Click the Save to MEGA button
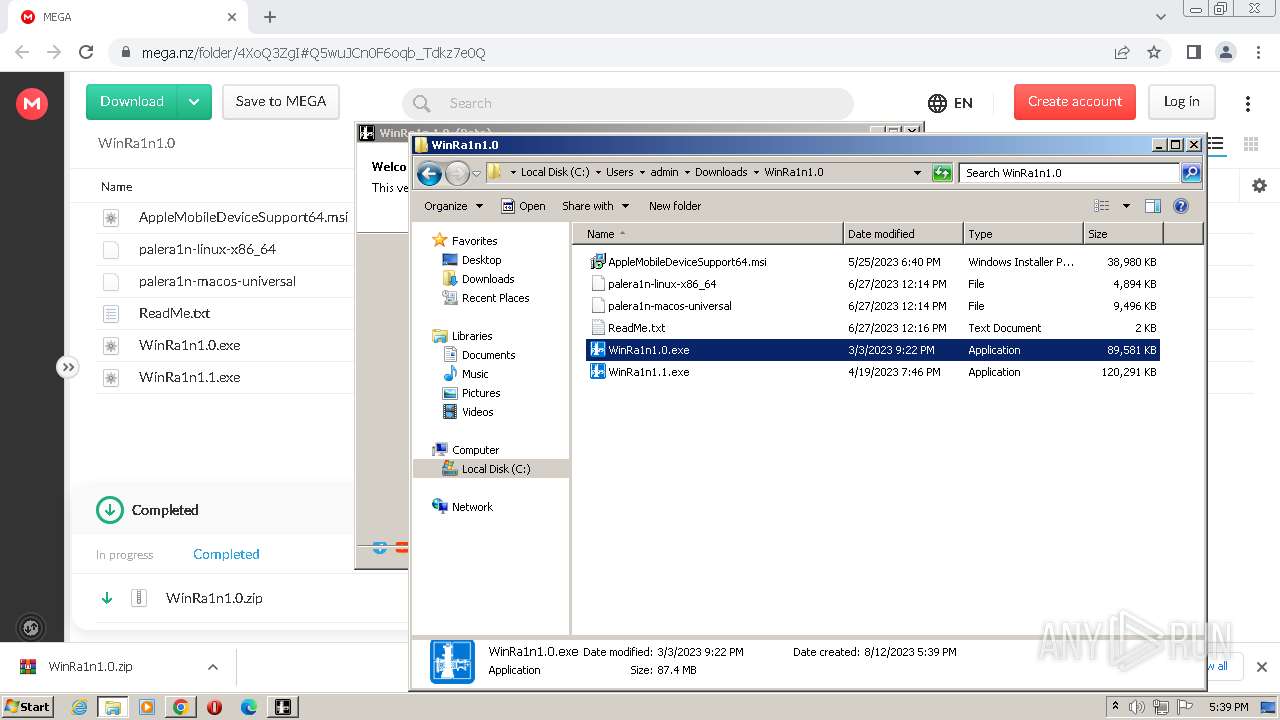Viewport: 1280px width, 720px height. pyautogui.click(x=281, y=102)
